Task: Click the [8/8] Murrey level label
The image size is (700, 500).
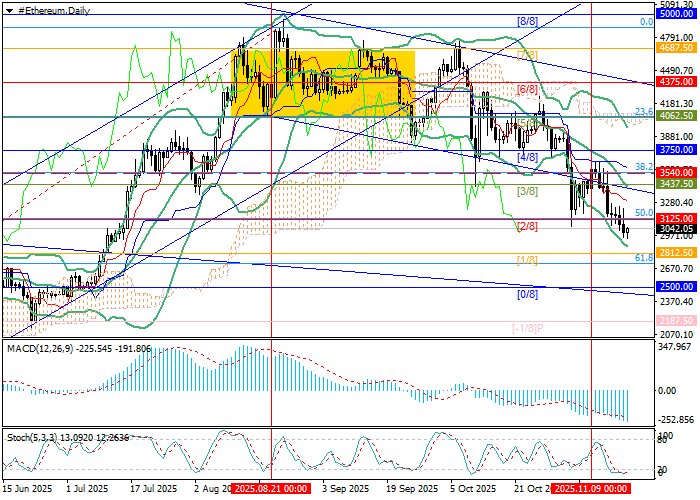Action: click(528, 21)
